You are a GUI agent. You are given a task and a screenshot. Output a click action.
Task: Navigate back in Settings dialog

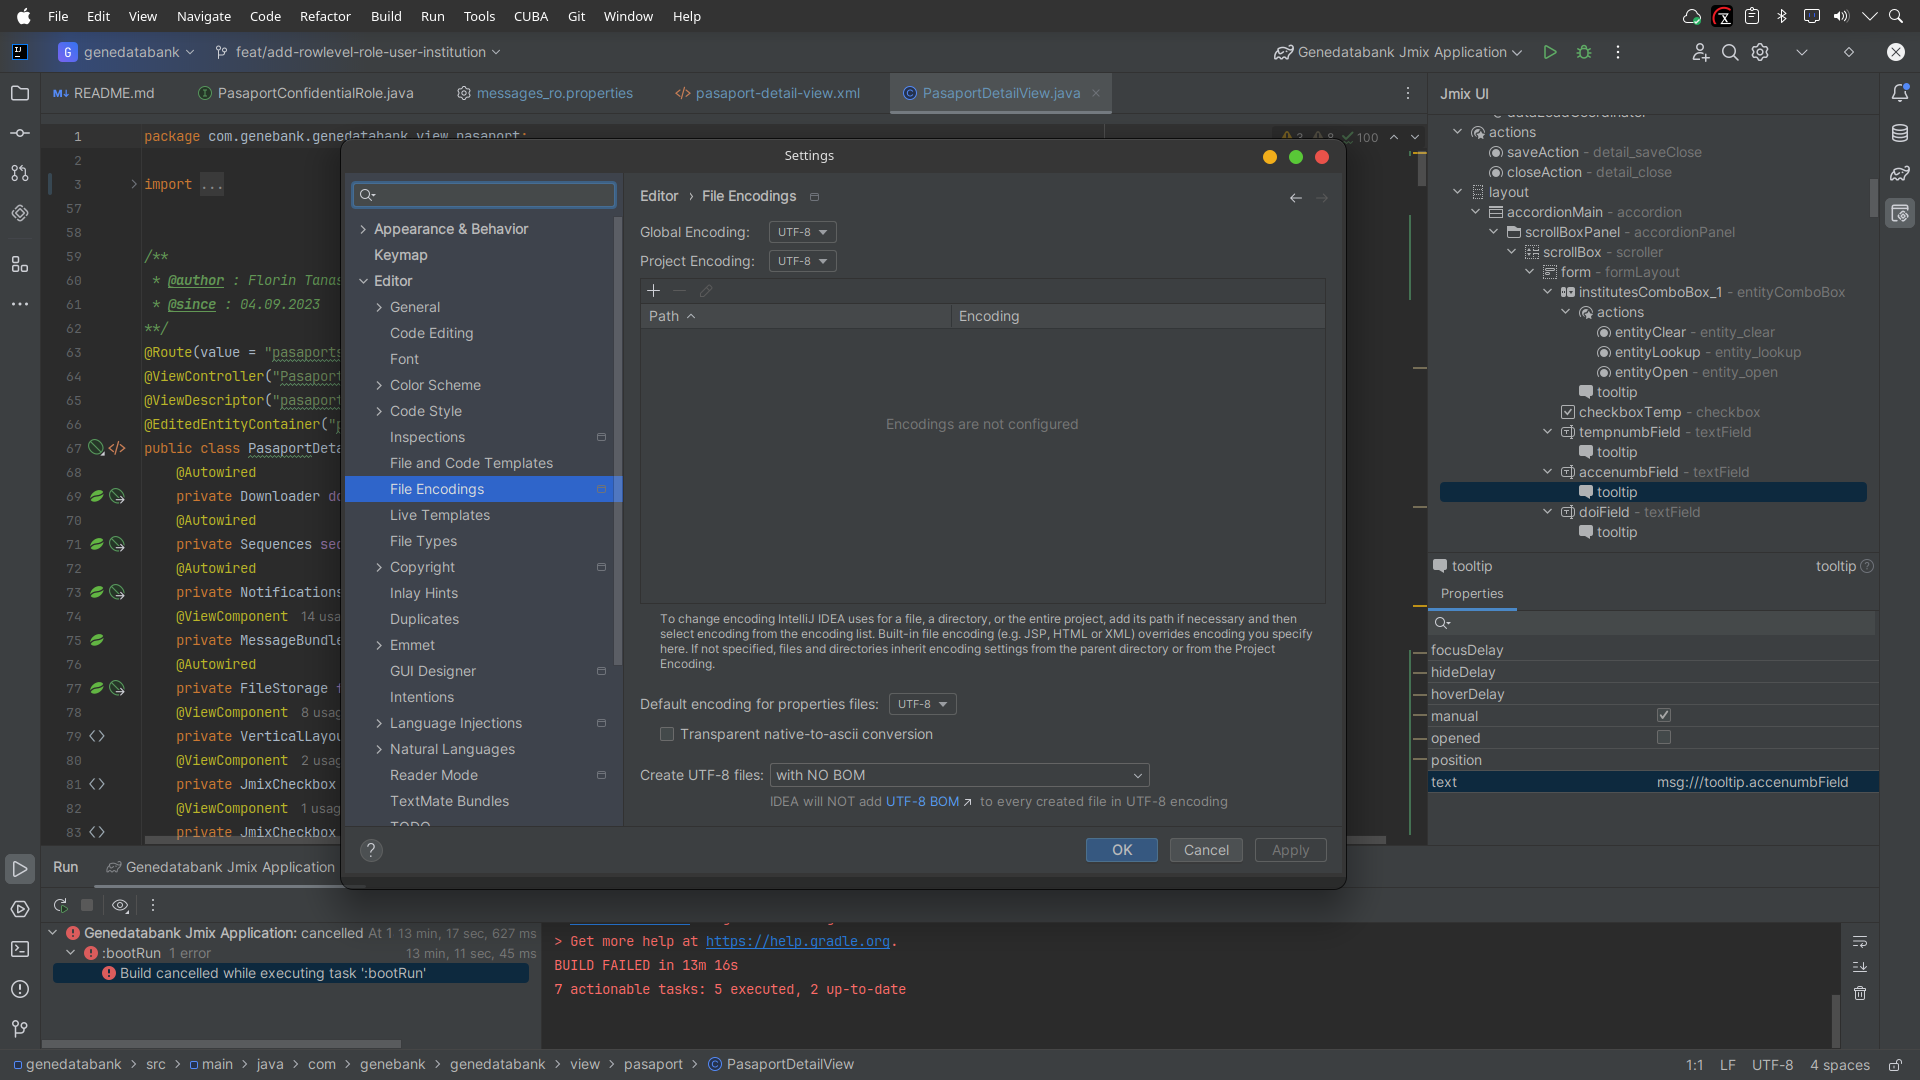1296,198
